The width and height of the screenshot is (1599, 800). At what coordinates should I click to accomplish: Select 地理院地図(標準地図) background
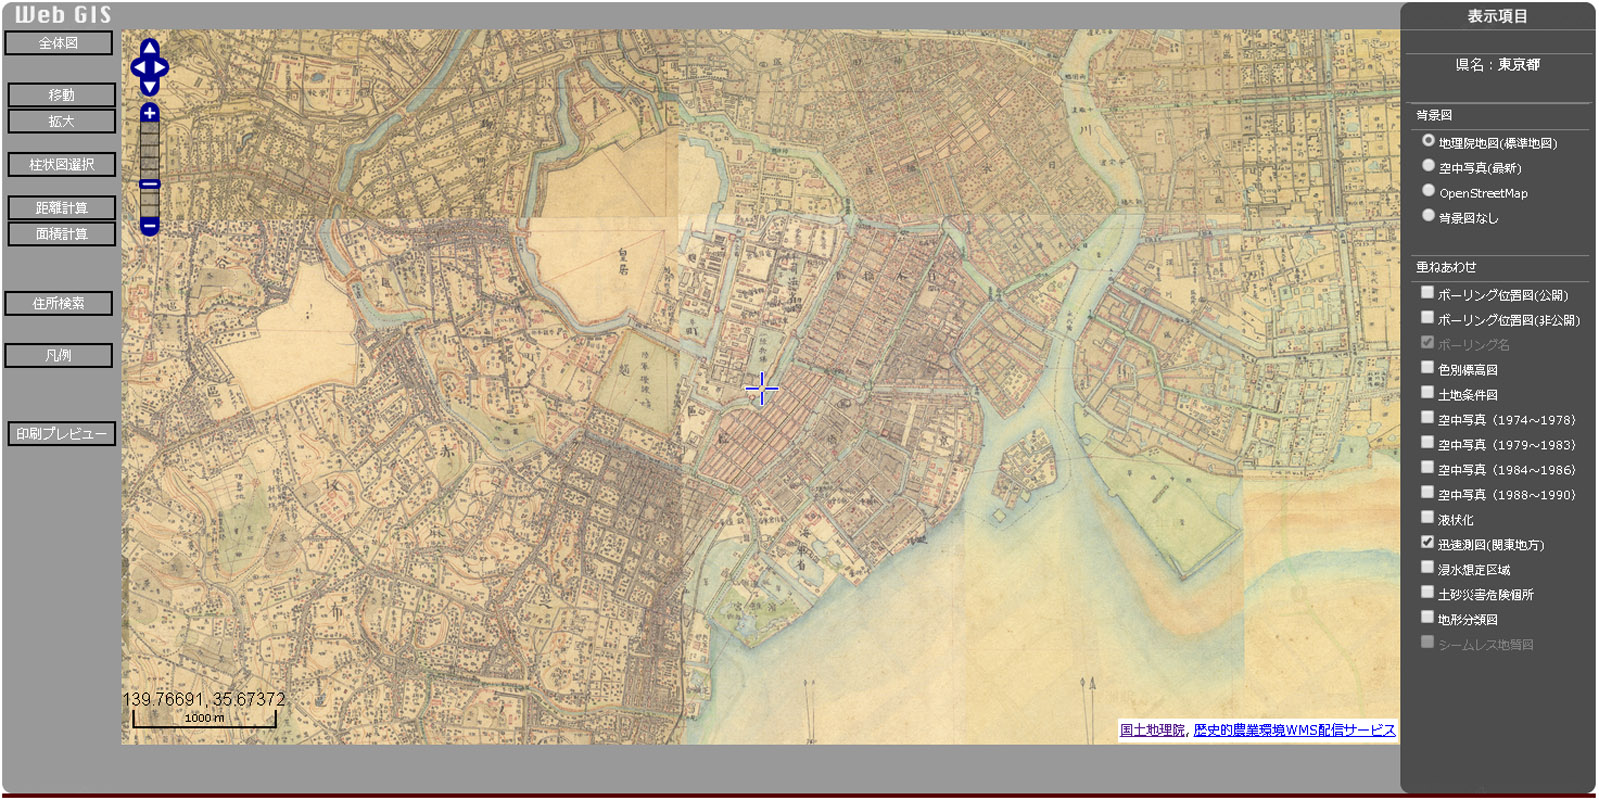1428,141
